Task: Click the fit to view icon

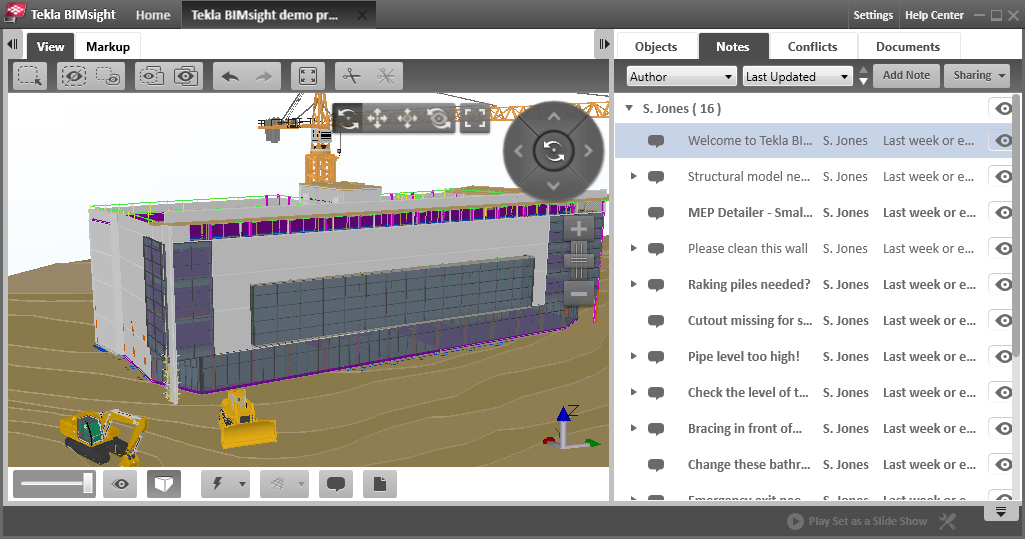Action: coord(308,76)
